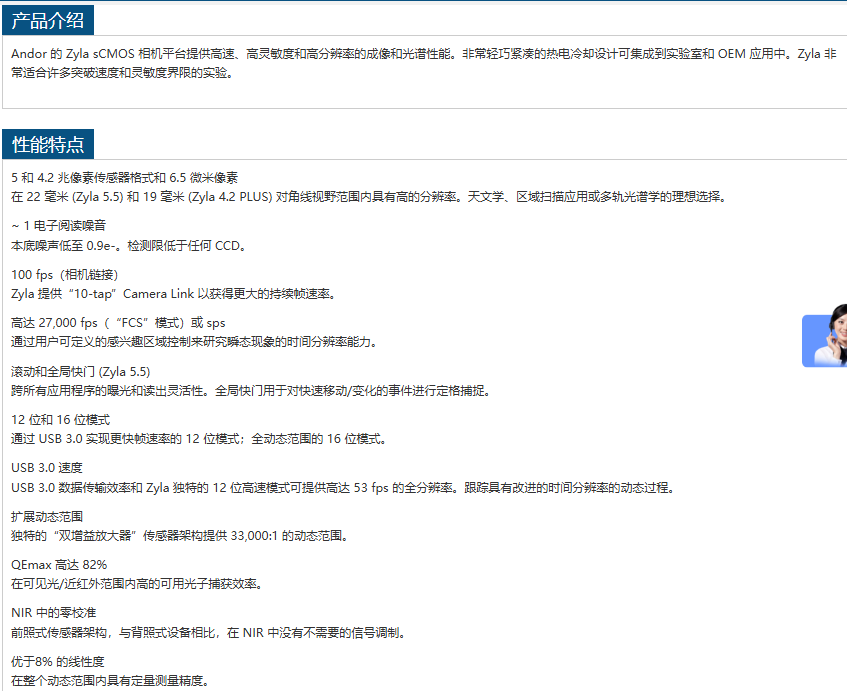Click the 优于8% 的线性度 title
The image size is (847, 691).
click(x=57, y=661)
